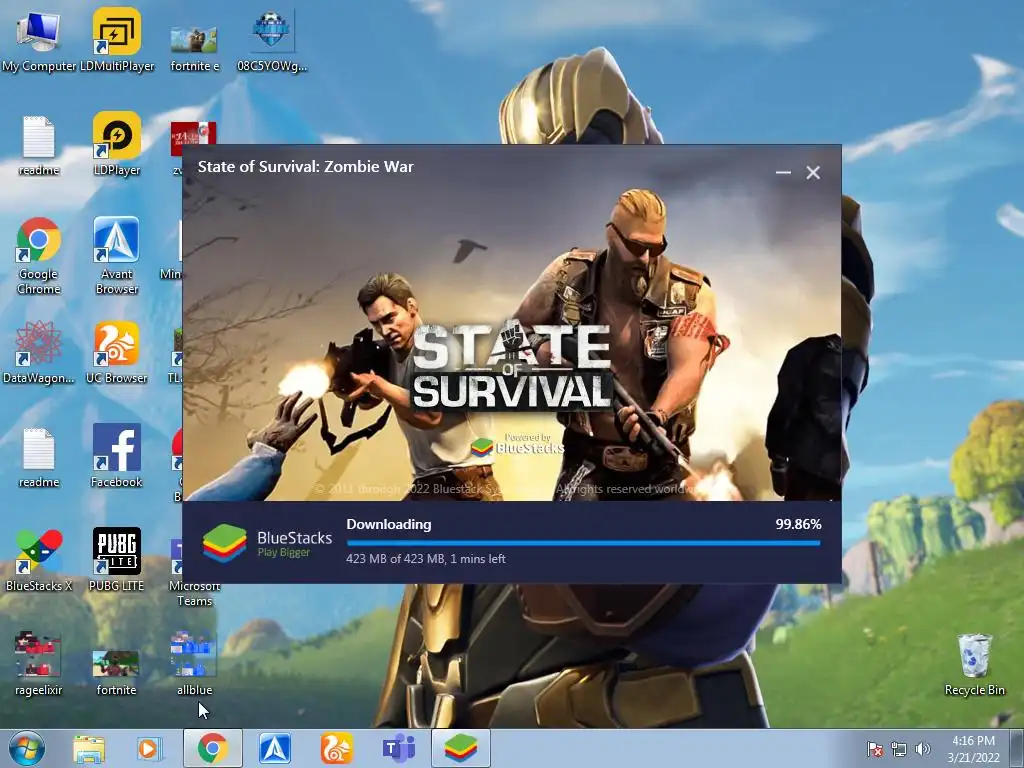Open UC Browser on the taskbar

(x=337, y=748)
